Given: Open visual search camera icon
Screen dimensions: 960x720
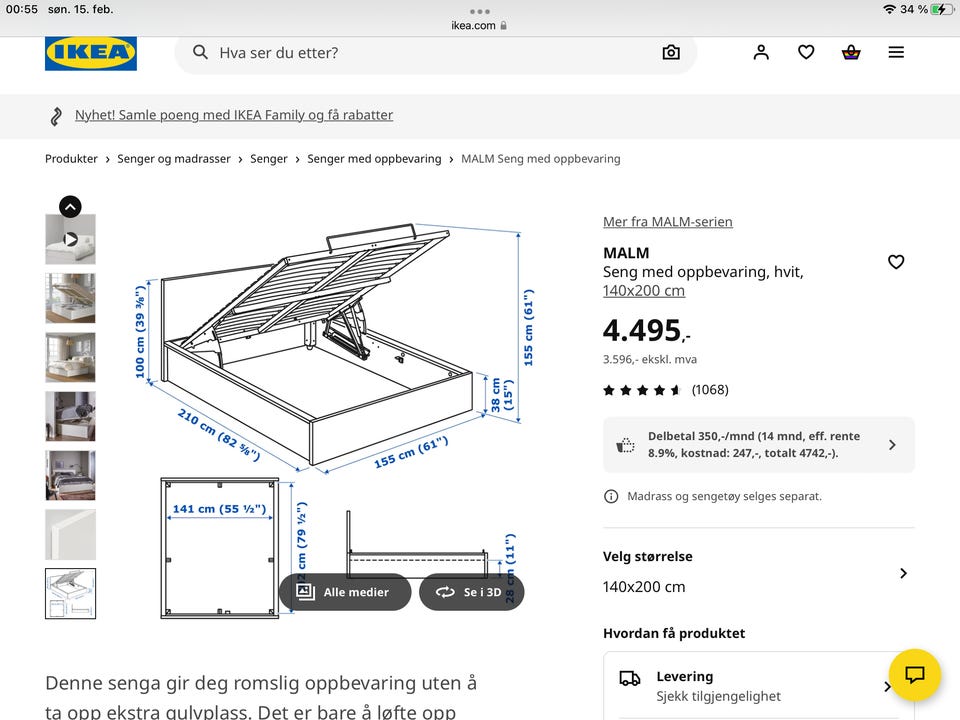Looking at the screenshot, I should click(671, 53).
